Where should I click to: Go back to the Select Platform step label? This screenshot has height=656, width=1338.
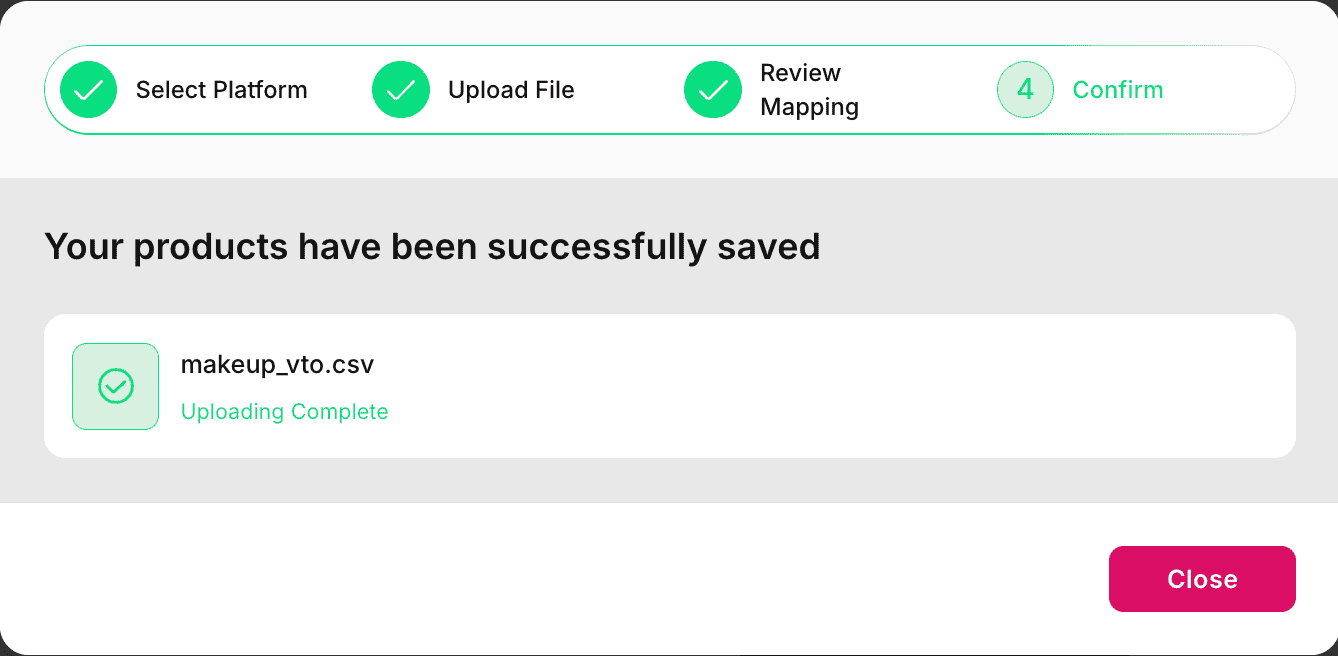pyautogui.click(x=221, y=90)
